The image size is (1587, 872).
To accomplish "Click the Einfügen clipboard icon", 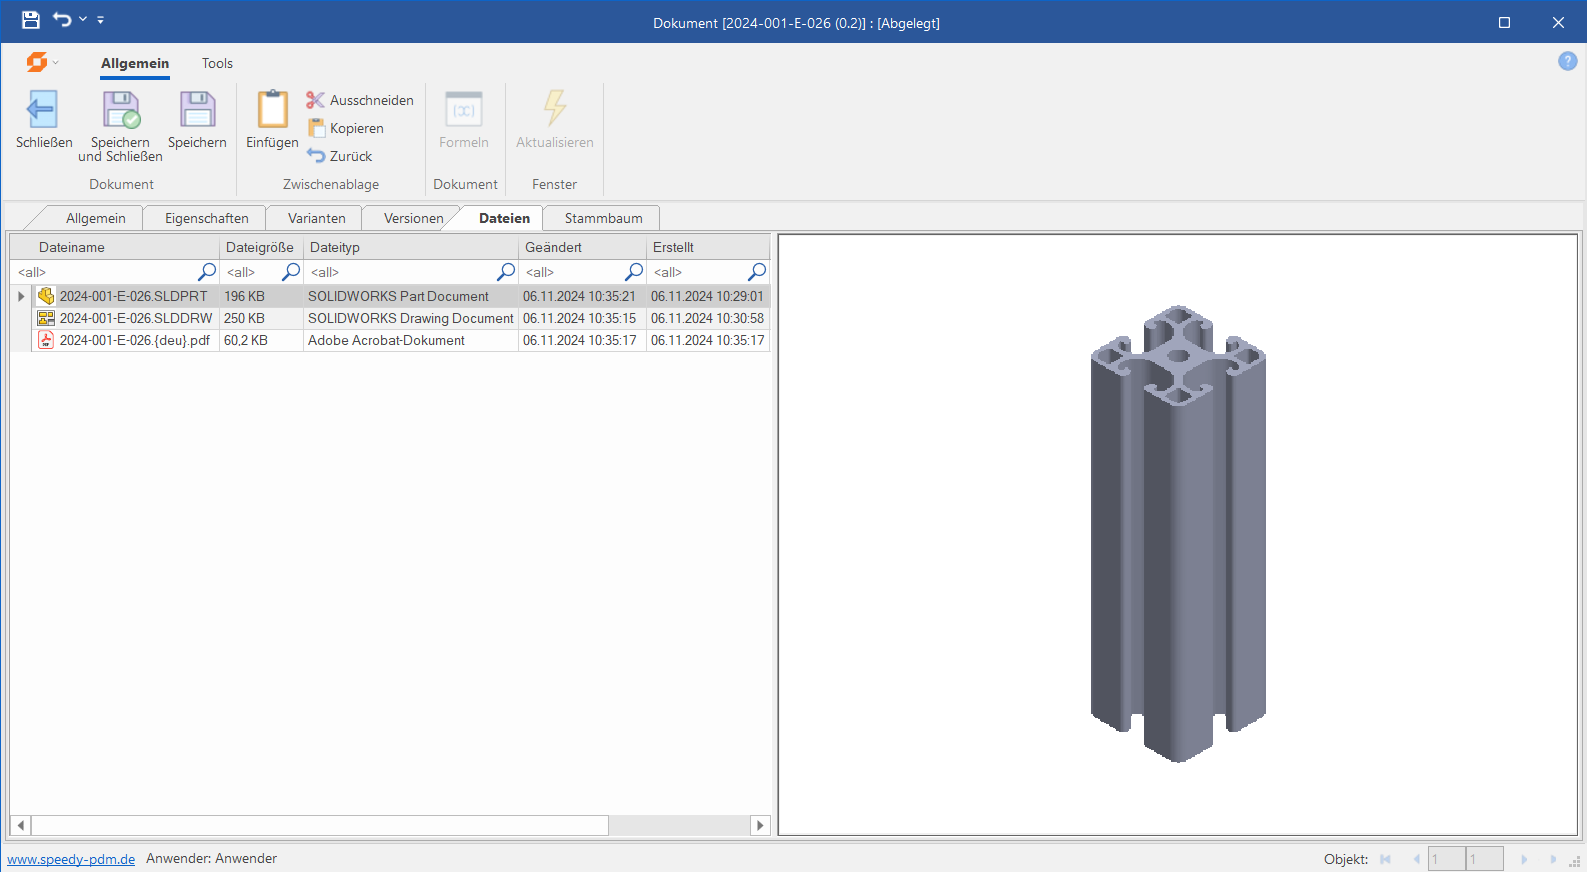I will point(272,109).
